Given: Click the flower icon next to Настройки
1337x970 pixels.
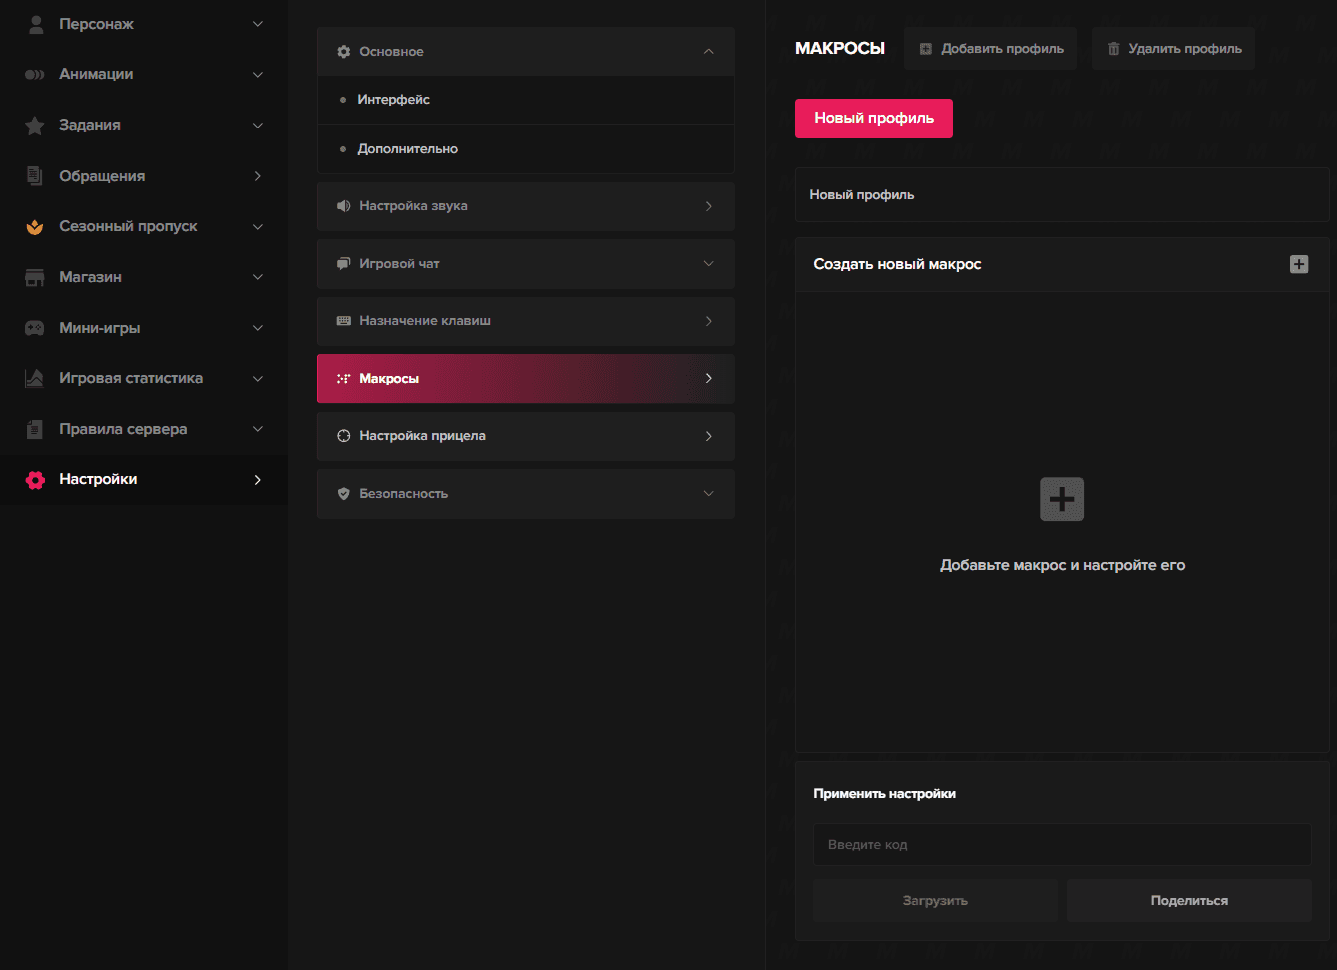Looking at the screenshot, I should (35, 480).
